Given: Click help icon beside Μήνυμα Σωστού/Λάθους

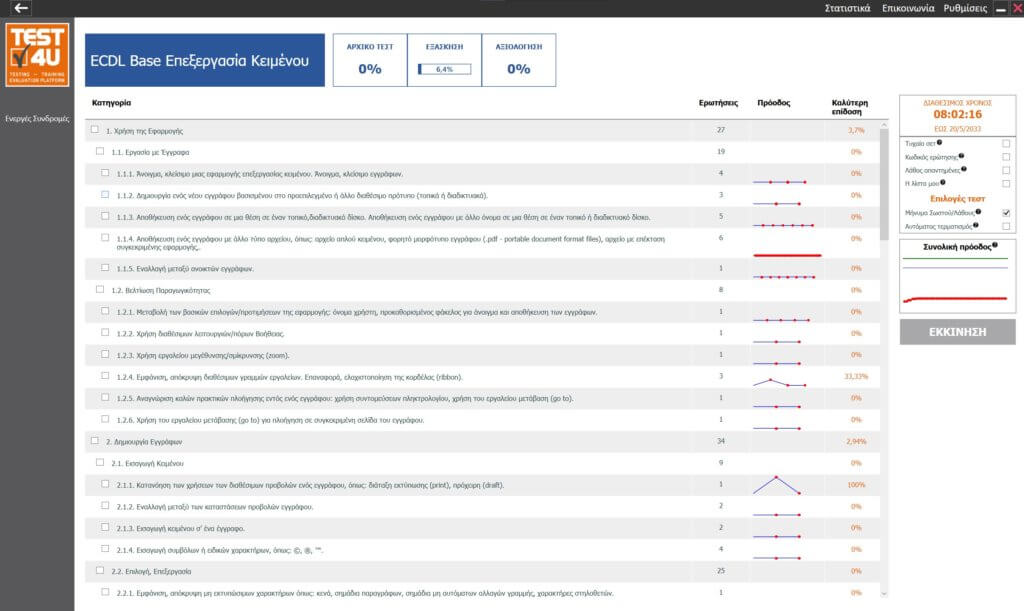Looking at the screenshot, I should 977,212.
